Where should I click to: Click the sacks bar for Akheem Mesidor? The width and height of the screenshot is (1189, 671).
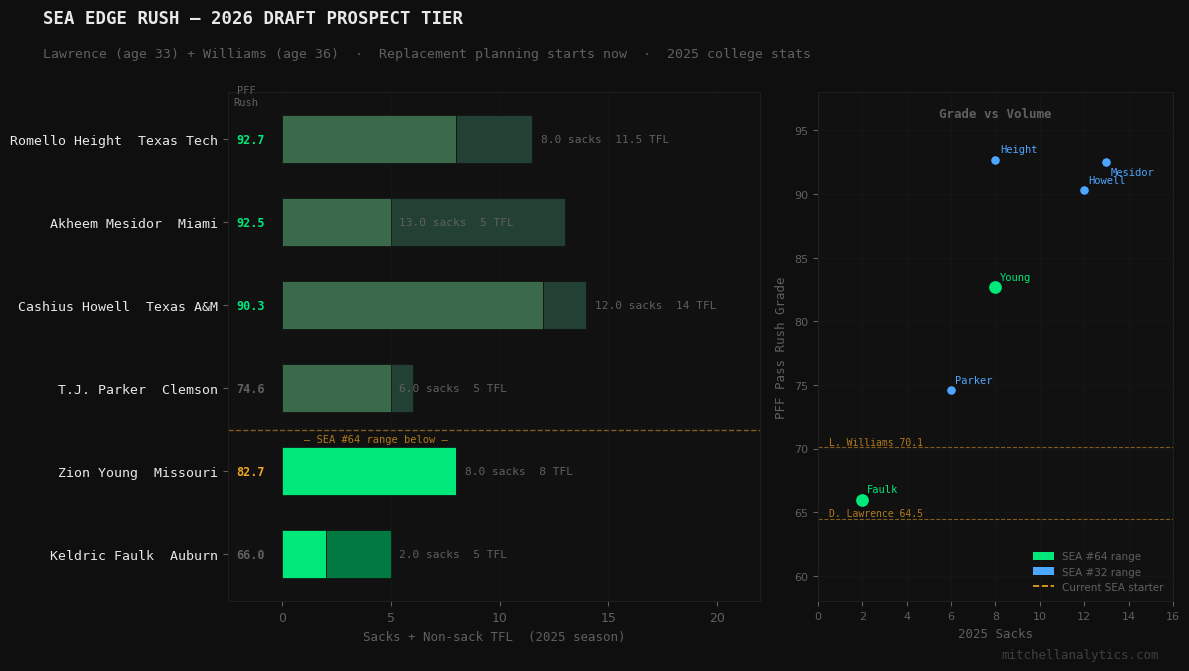coord(336,222)
